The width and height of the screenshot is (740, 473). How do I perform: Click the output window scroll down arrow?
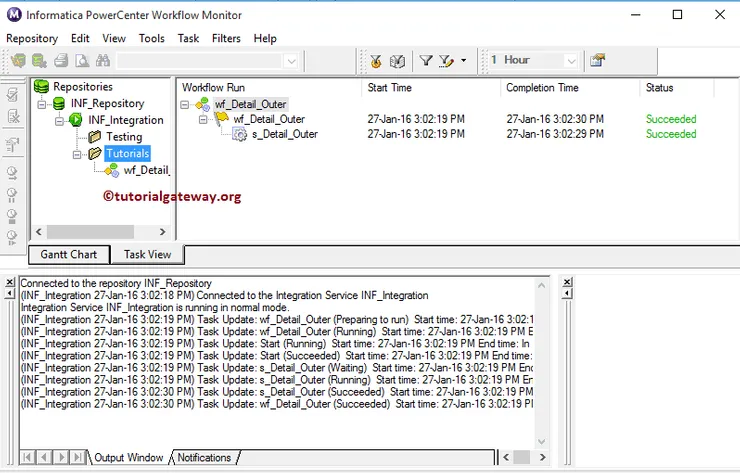pos(542,442)
